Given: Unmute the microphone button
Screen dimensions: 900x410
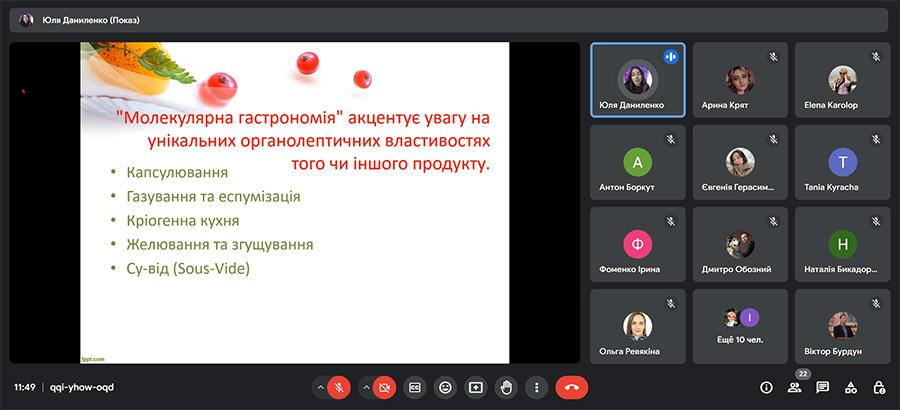Looking at the screenshot, I should pos(339,388).
